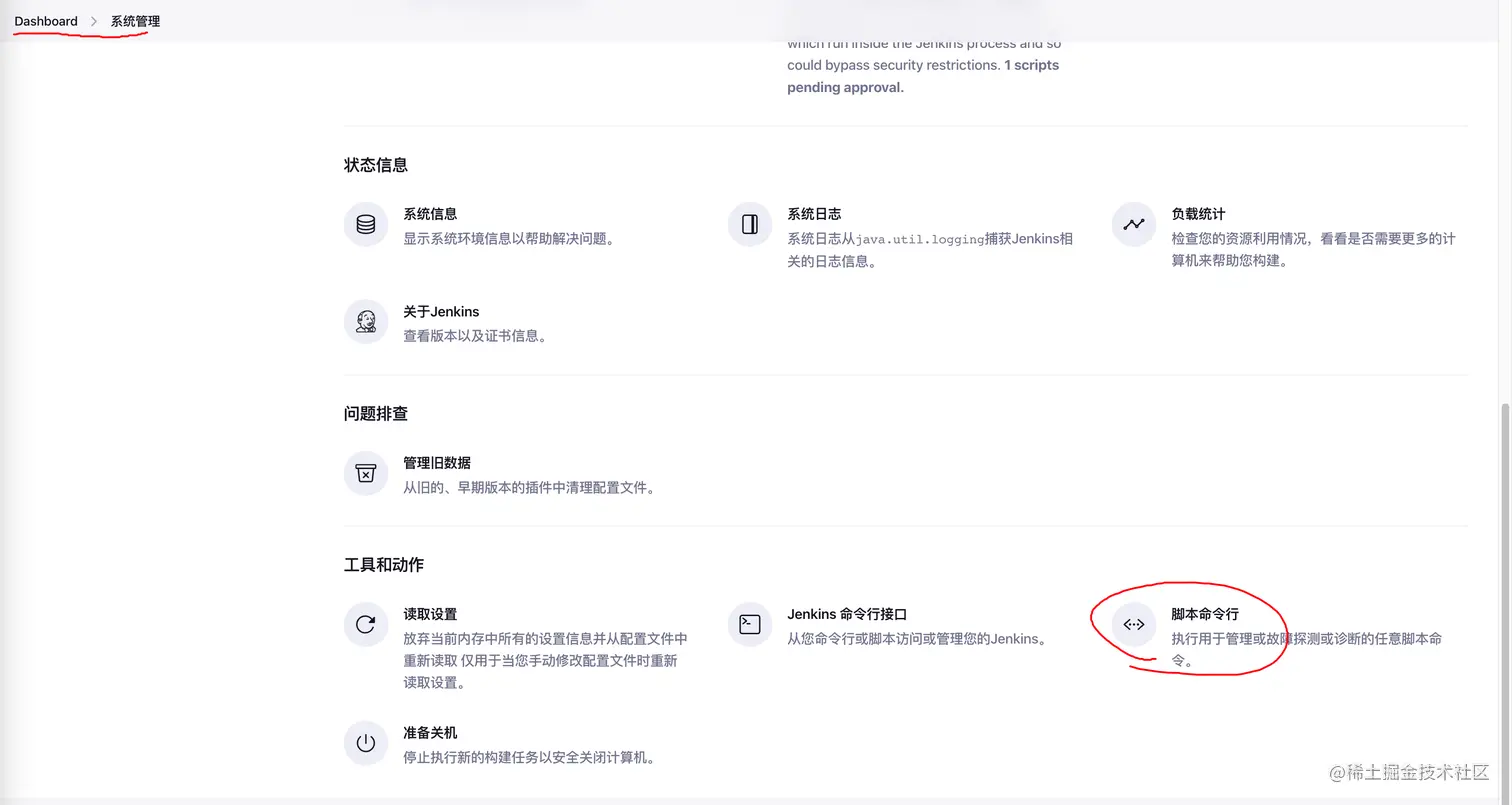The width and height of the screenshot is (1512, 805).
Task: Click the 关于Jenkins butler icon
Action: click(366, 322)
